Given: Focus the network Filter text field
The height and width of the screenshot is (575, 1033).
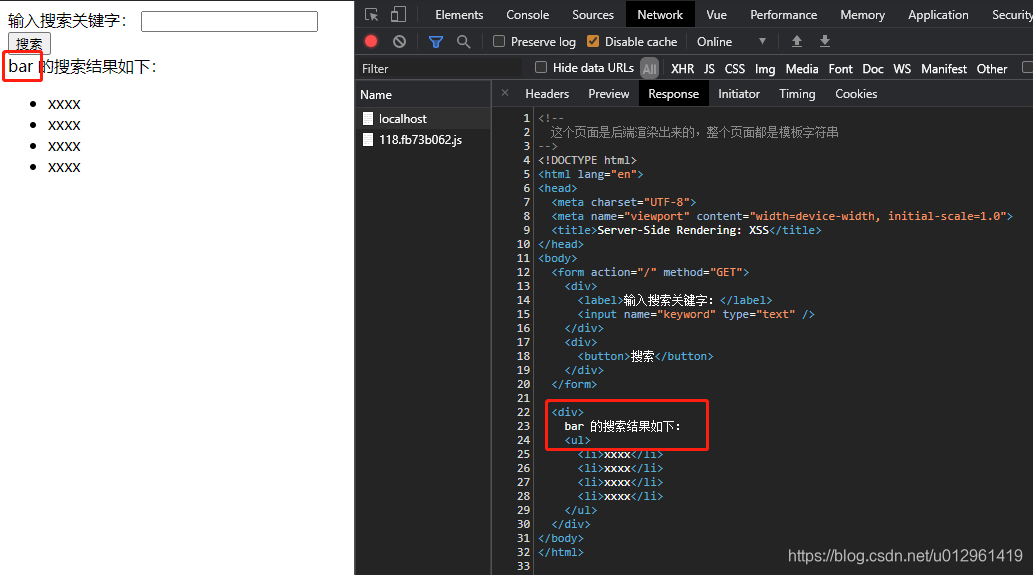Looking at the screenshot, I should (440, 68).
